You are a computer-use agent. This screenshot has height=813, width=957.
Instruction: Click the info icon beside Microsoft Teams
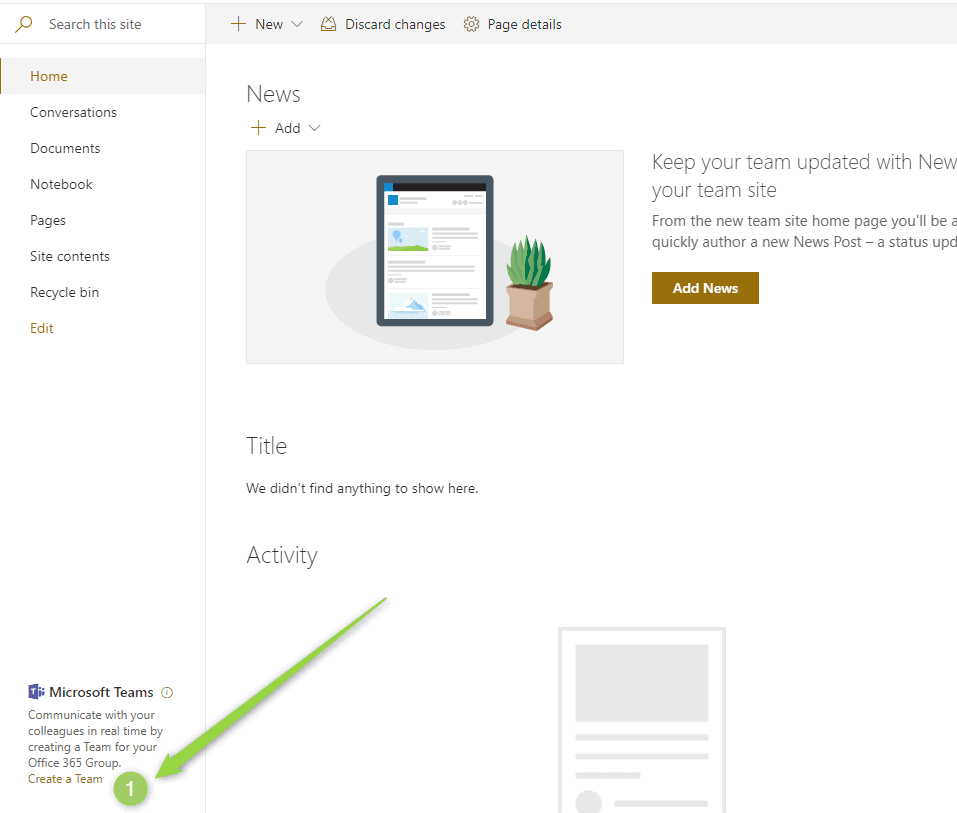coord(167,692)
